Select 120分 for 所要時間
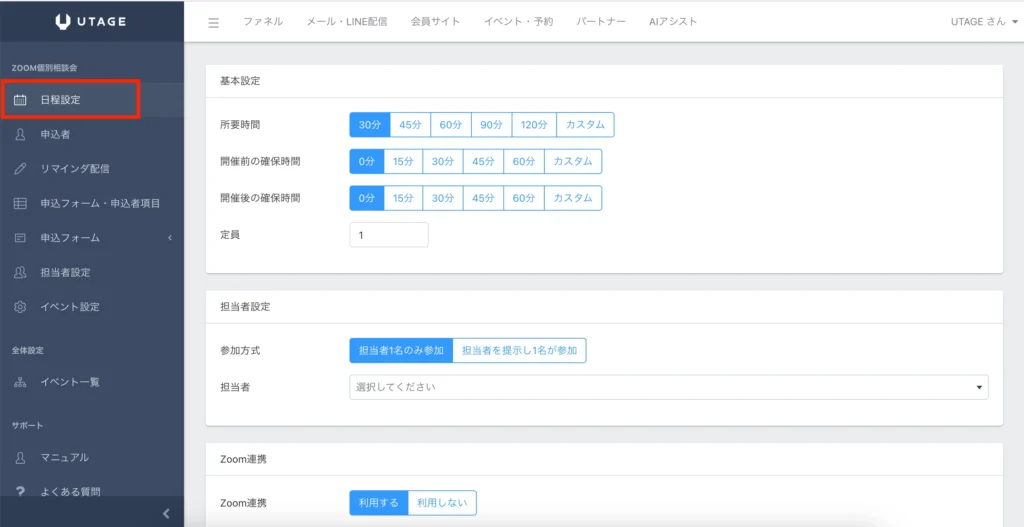The image size is (1024, 527). (x=534, y=125)
